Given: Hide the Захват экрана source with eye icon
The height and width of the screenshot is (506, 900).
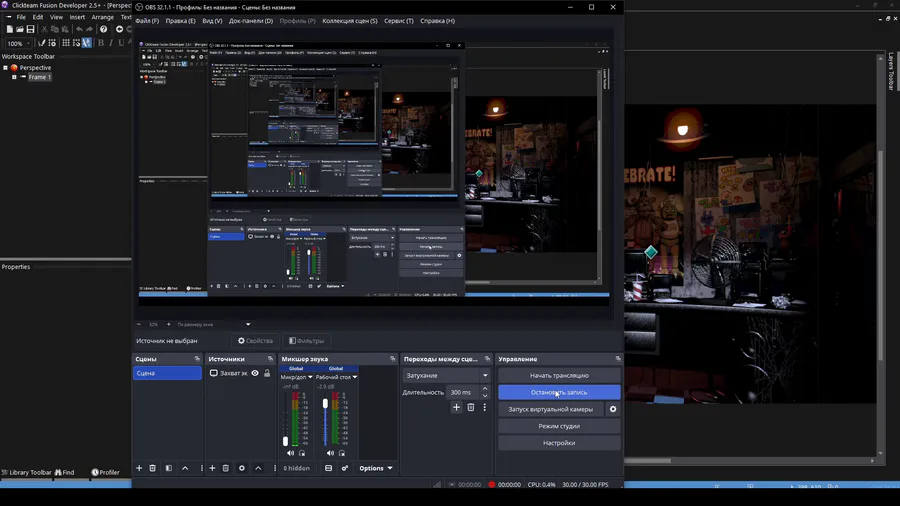Looking at the screenshot, I should click(255, 373).
